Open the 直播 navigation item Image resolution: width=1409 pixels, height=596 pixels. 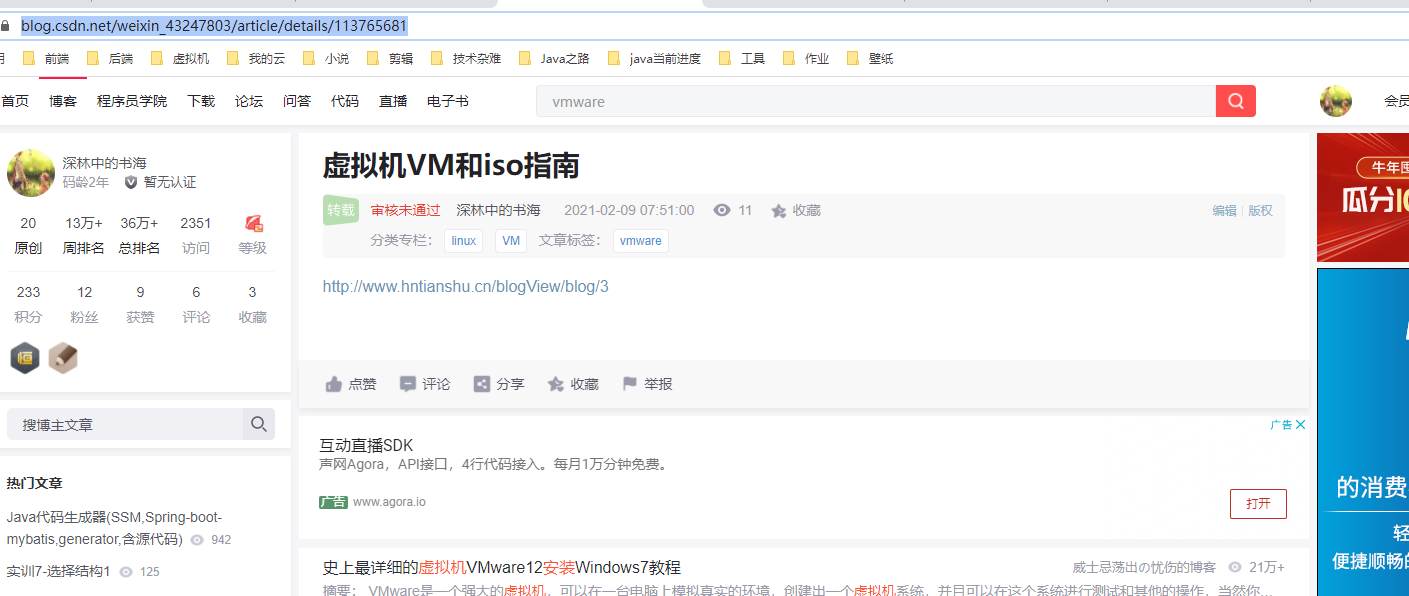393,101
